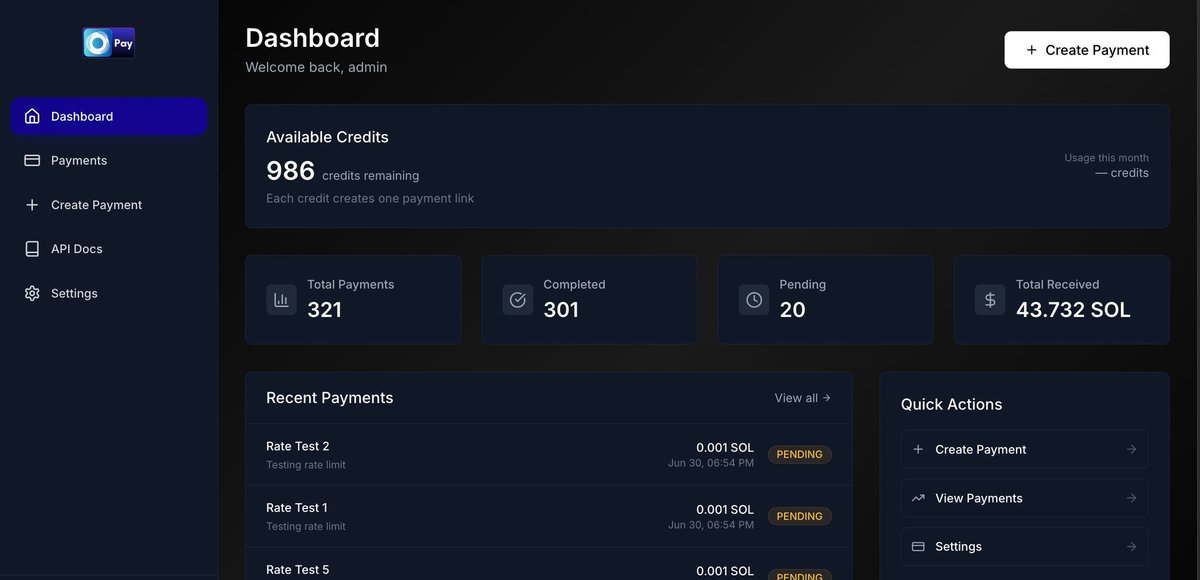Click the Dashboard home icon
Screen dimensions: 1200x580
[x=32, y=116]
